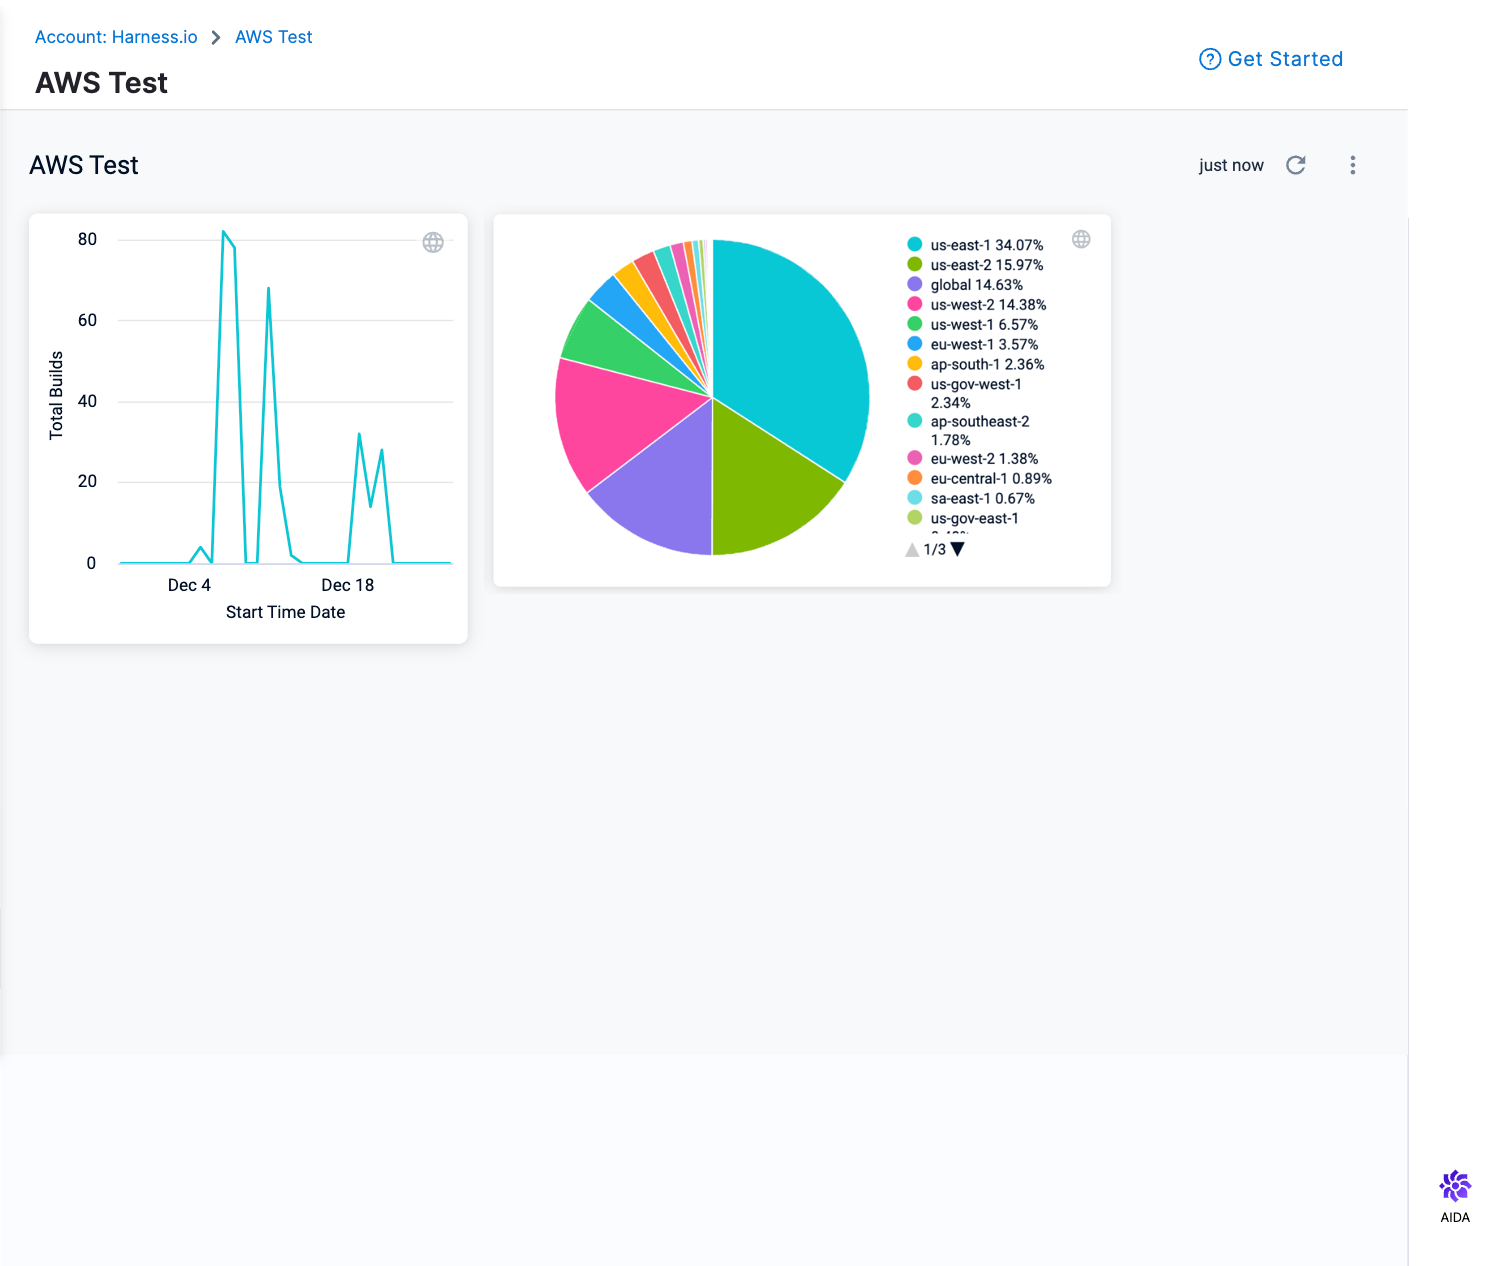
Task: Open the AWS Test breadcrumb link
Action: point(273,37)
